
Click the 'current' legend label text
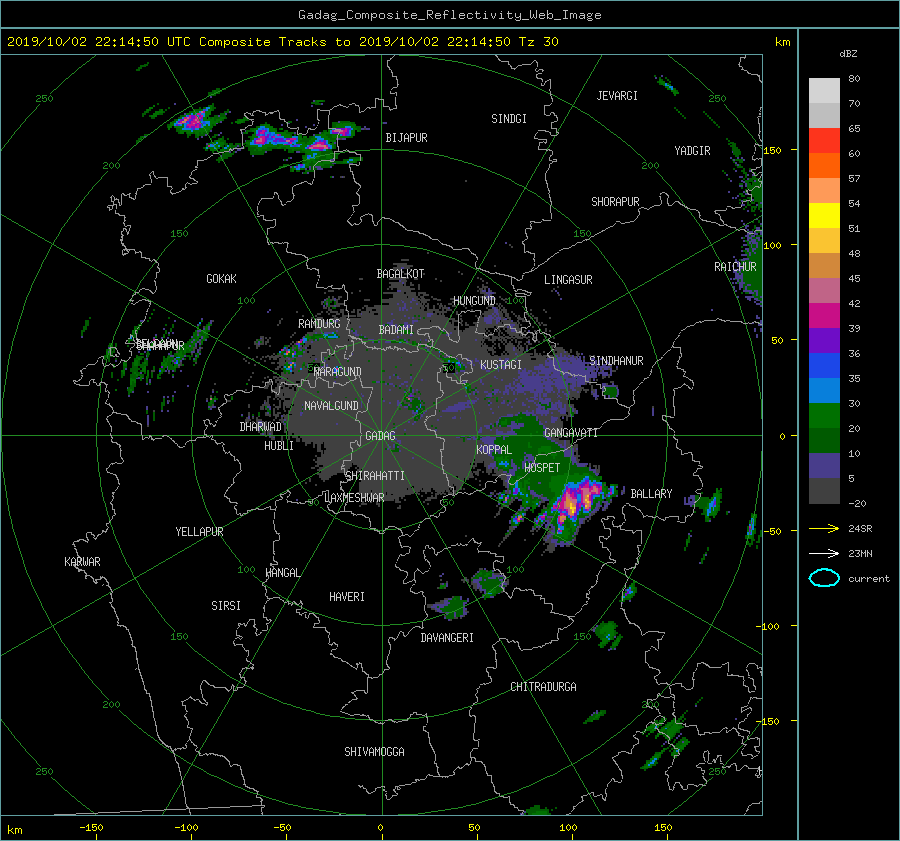coord(869,579)
